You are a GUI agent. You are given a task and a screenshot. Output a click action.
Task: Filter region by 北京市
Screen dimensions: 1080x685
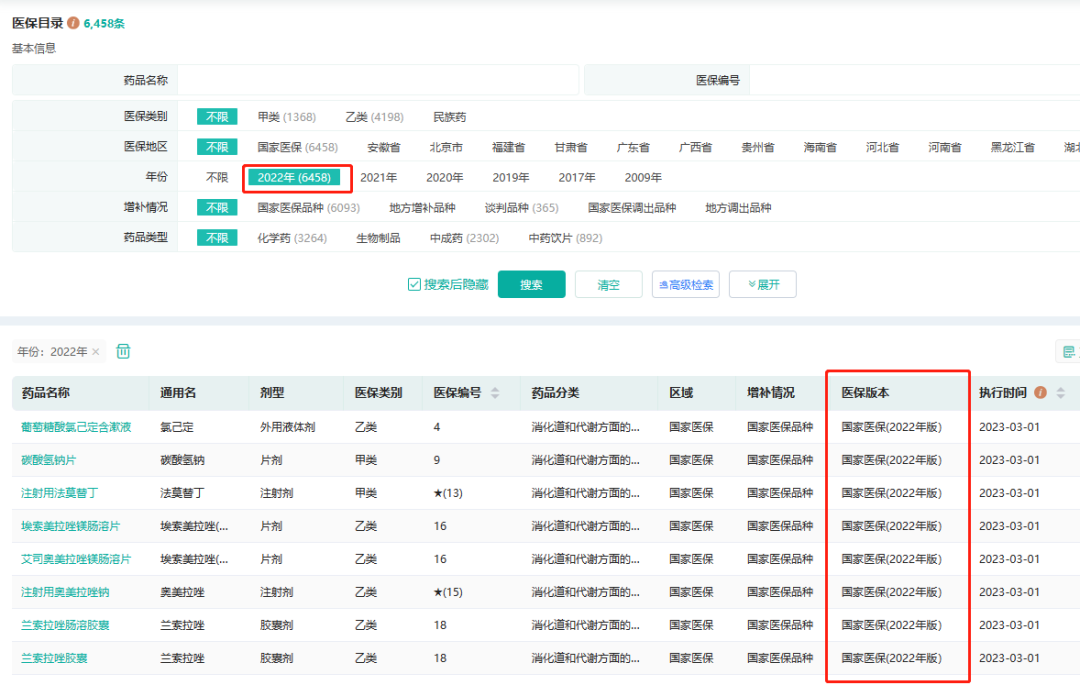(446, 147)
